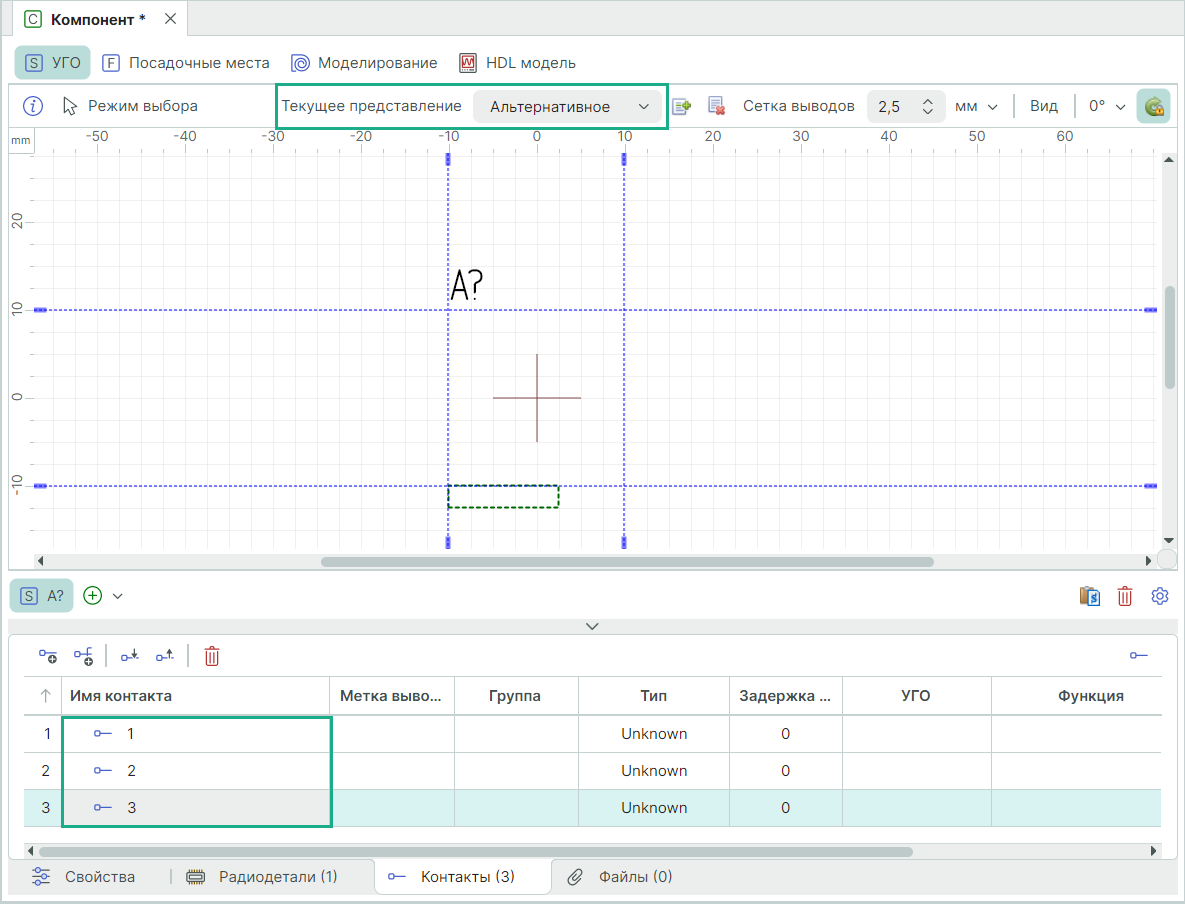Toggle the pin grid snap button
1185x904 pixels.
[x=1154, y=106]
